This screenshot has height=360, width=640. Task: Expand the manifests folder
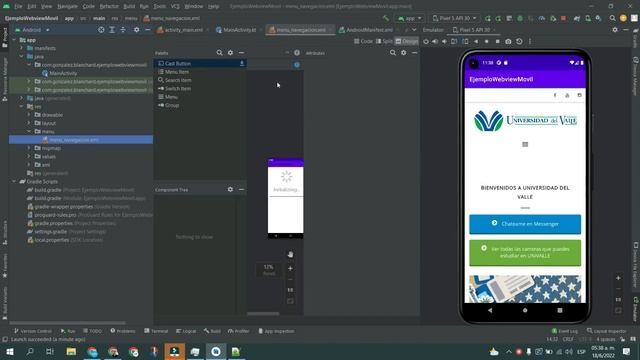[x=21, y=48]
